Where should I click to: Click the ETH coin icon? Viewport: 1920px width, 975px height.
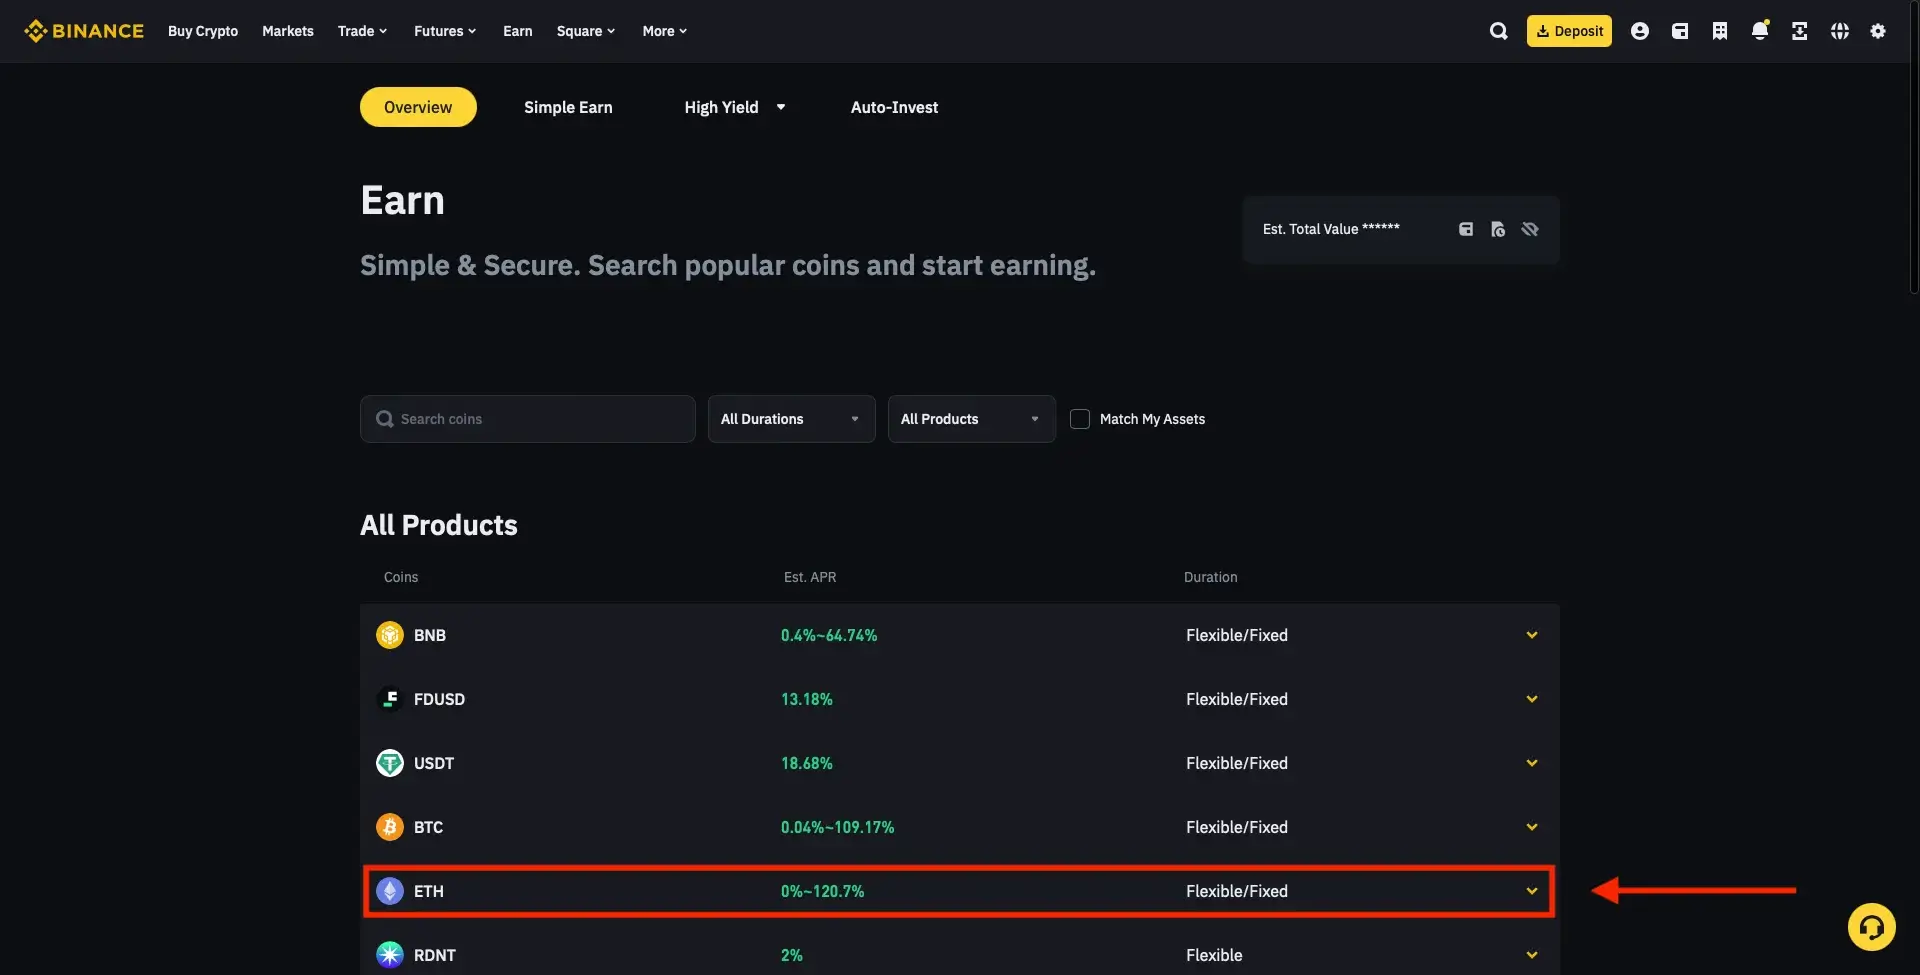click(390, 891)
